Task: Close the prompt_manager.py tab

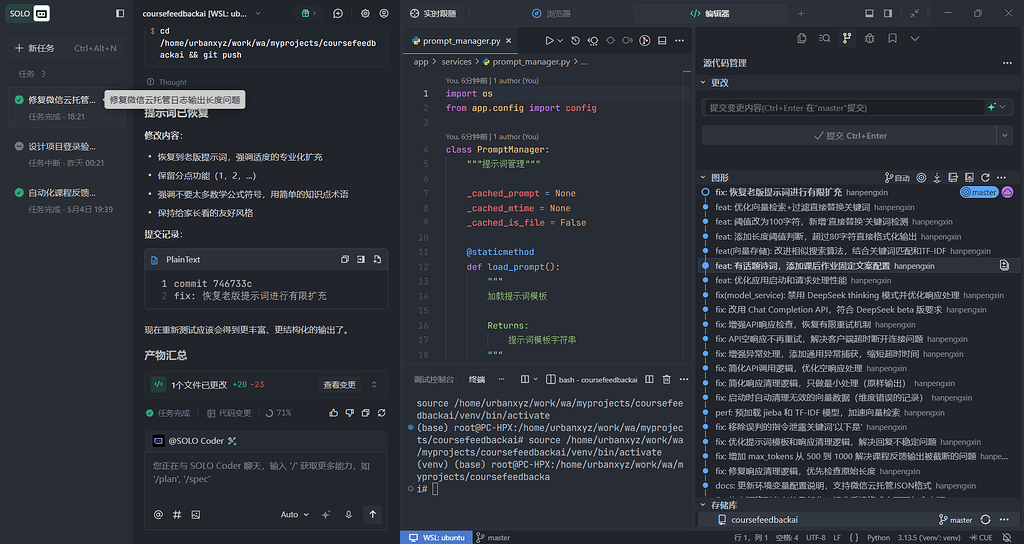Action: pyautogui.click(x=509, y=40)
